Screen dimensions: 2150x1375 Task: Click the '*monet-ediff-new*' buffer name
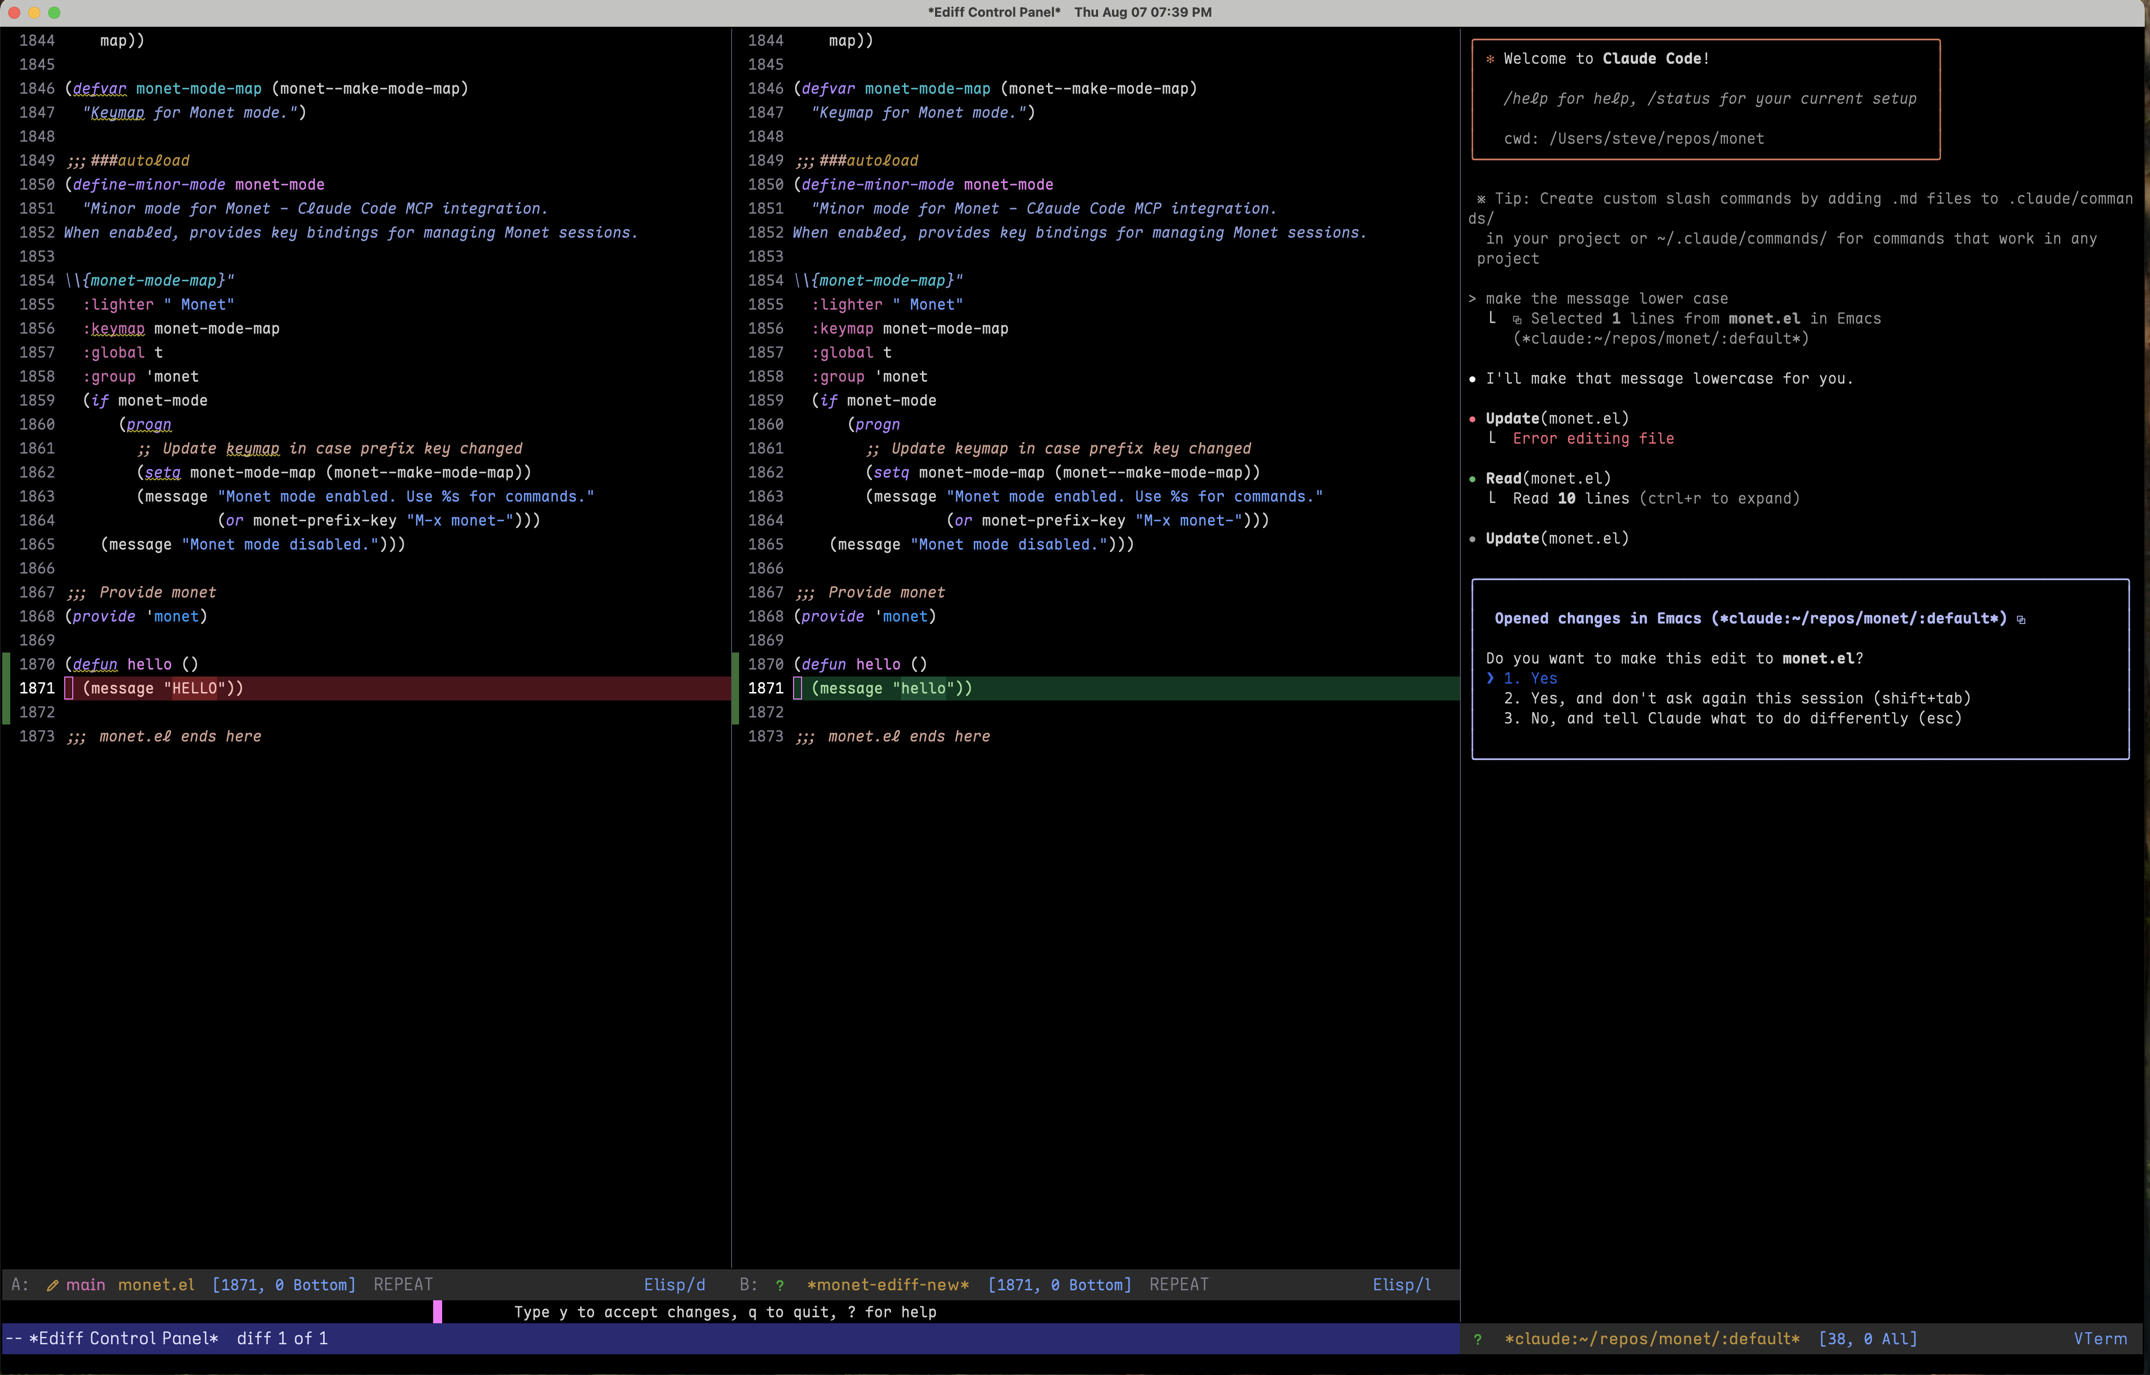pyautogui.click(x=888, y=1285)
